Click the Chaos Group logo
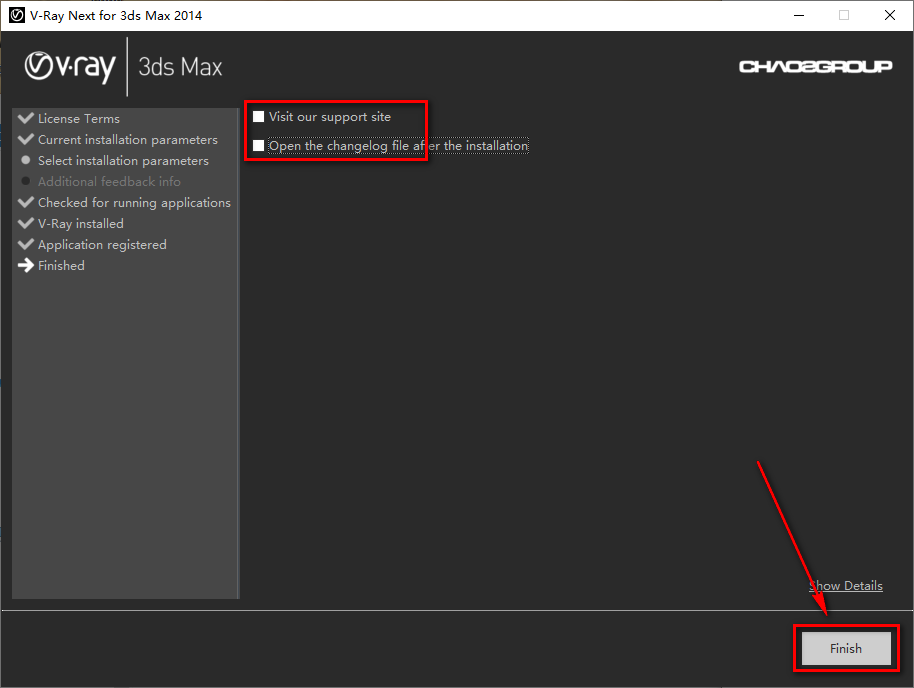914x688 pixels. tap(815, 66)
